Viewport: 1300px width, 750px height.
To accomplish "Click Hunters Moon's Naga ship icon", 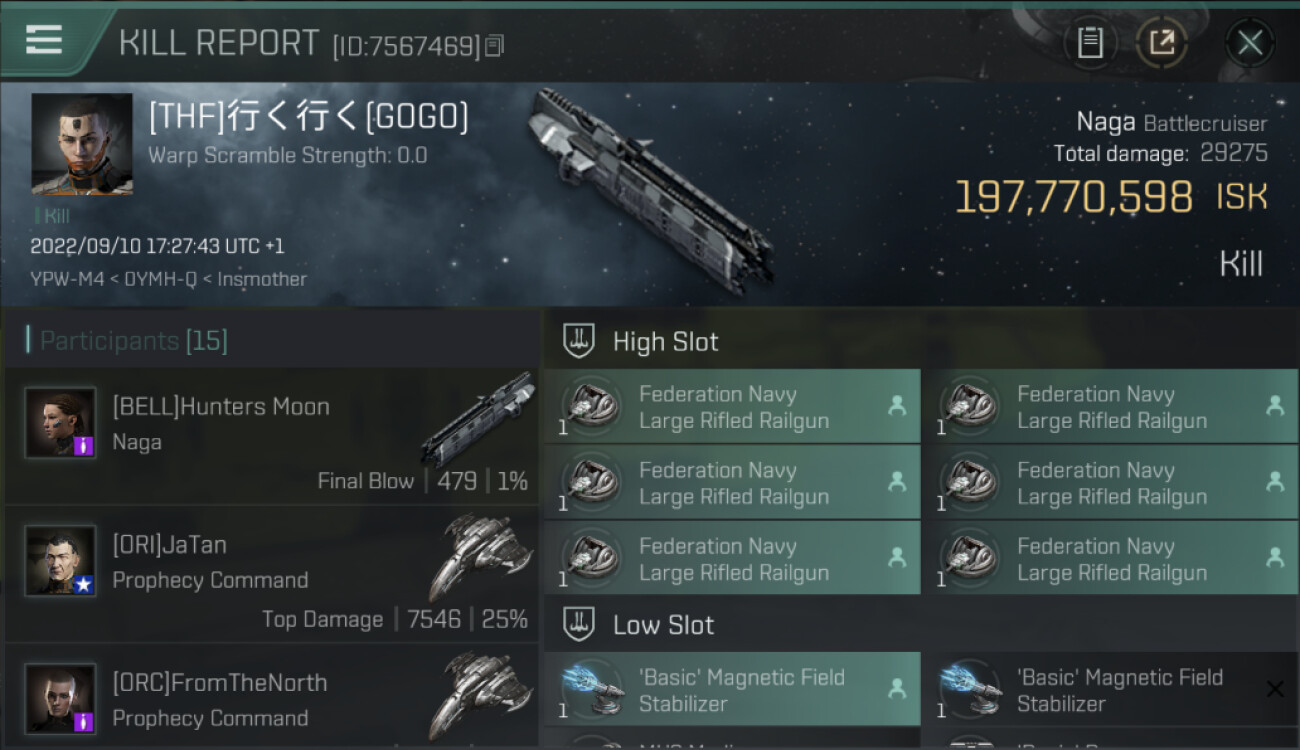I will click(478, 420).
